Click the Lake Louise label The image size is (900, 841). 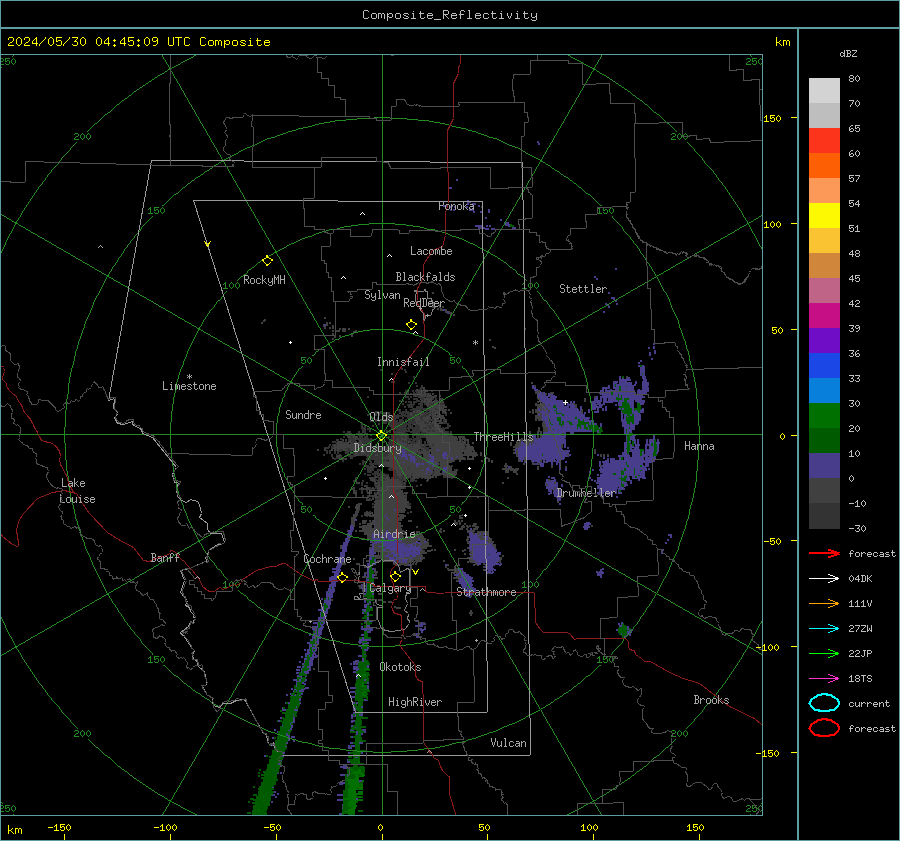[x=77, y=491]
